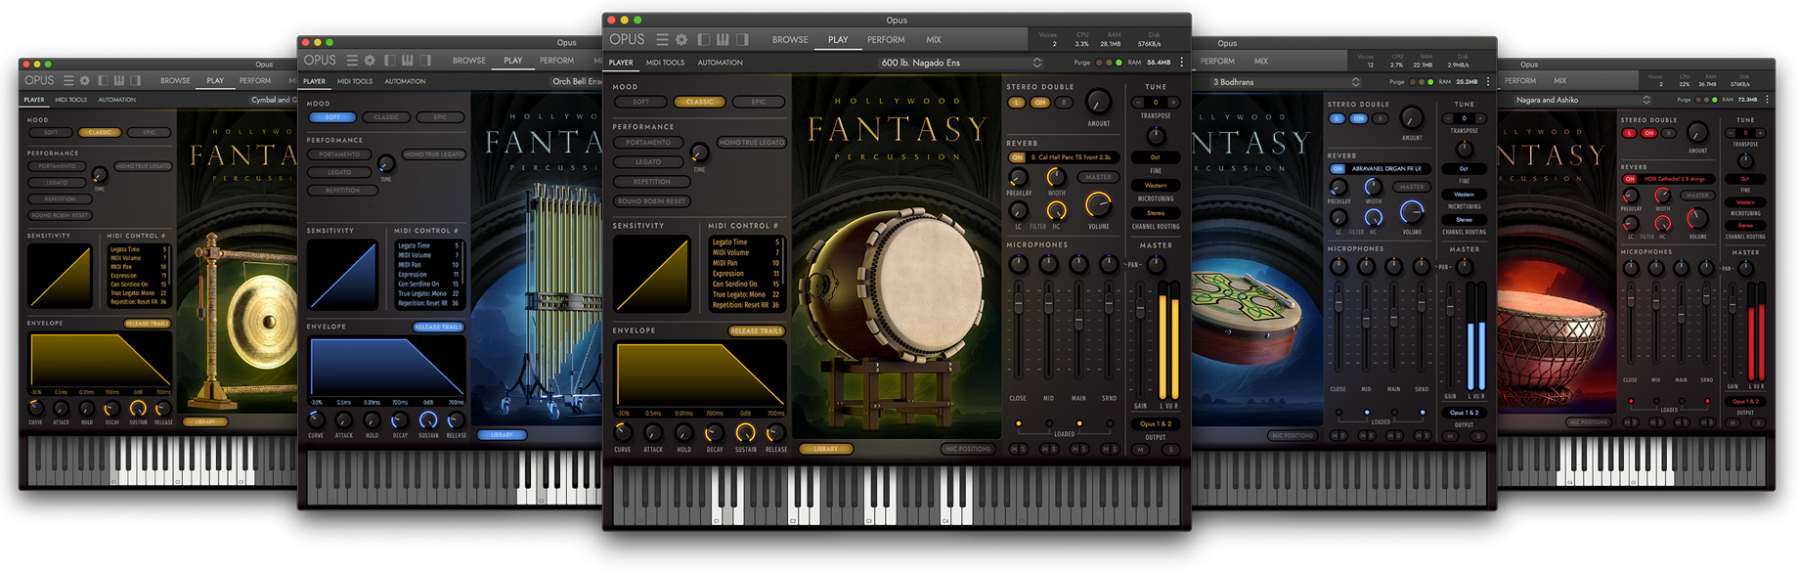Open the Oct tune range dropdown

[1156, 157]
